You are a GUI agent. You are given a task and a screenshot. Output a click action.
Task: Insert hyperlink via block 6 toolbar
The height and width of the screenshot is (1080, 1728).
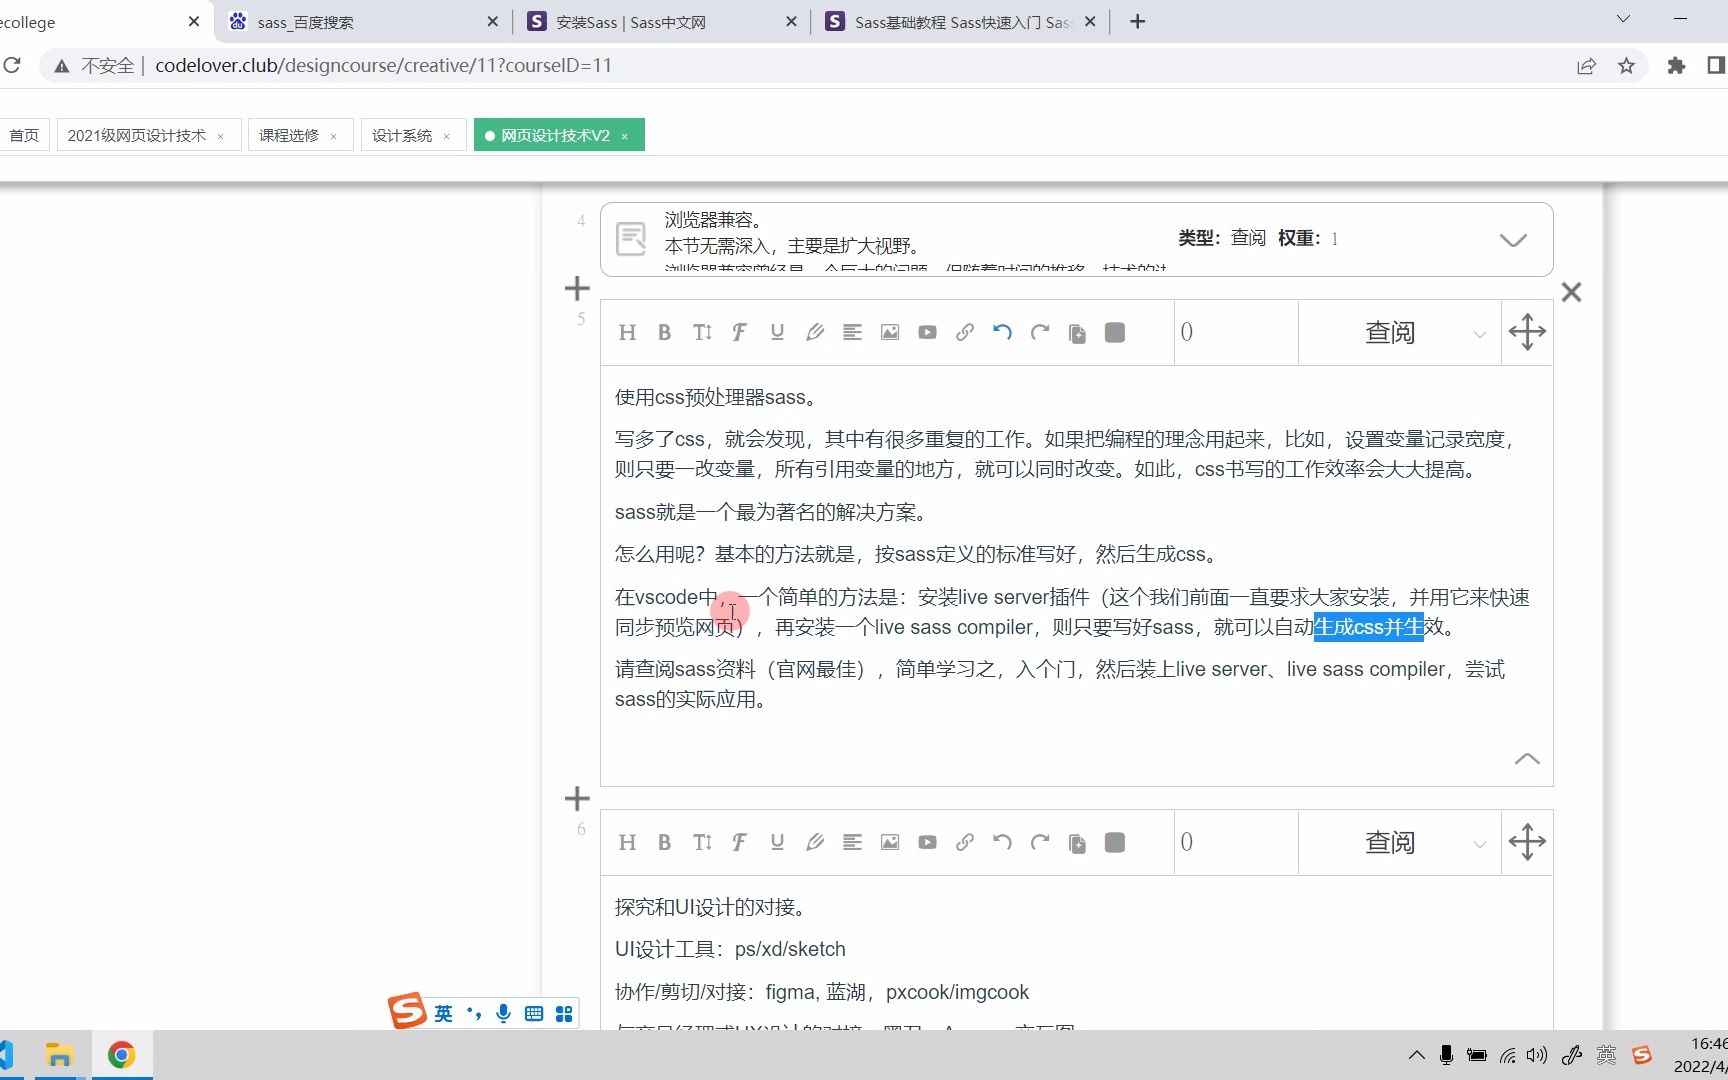click(965, 843)
